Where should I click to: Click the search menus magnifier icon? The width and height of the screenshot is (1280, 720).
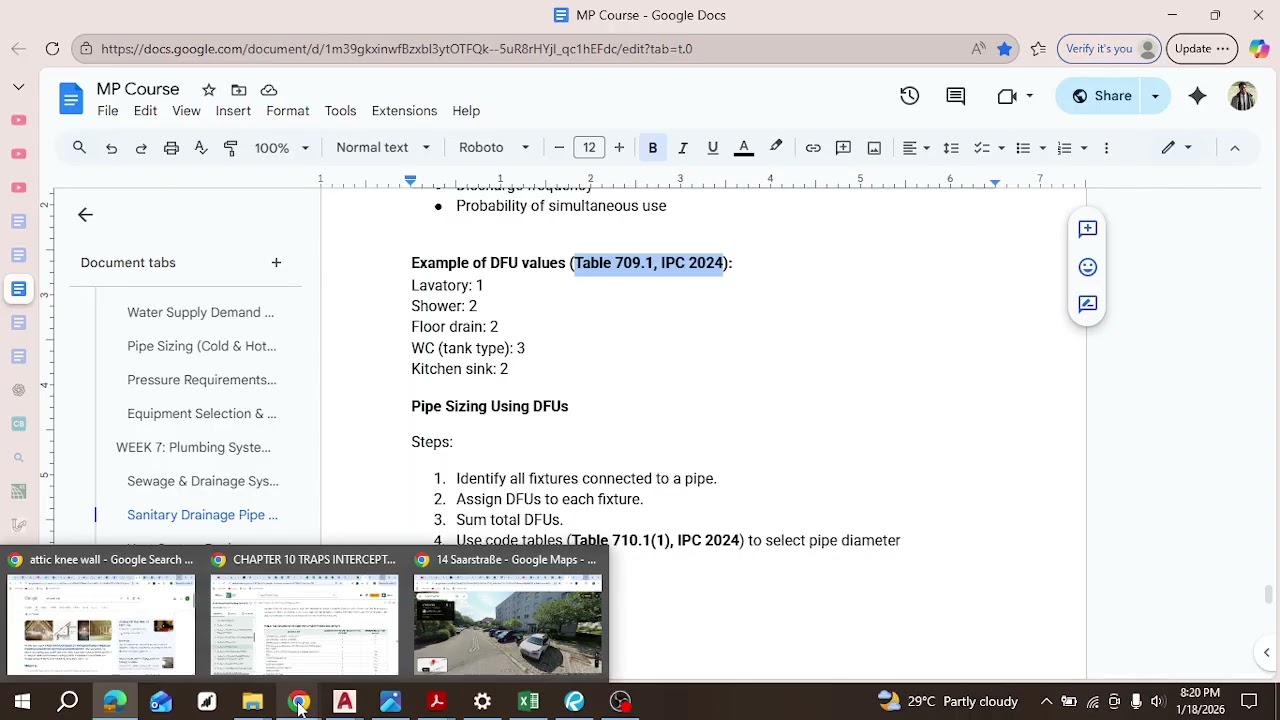coord(79,148)
